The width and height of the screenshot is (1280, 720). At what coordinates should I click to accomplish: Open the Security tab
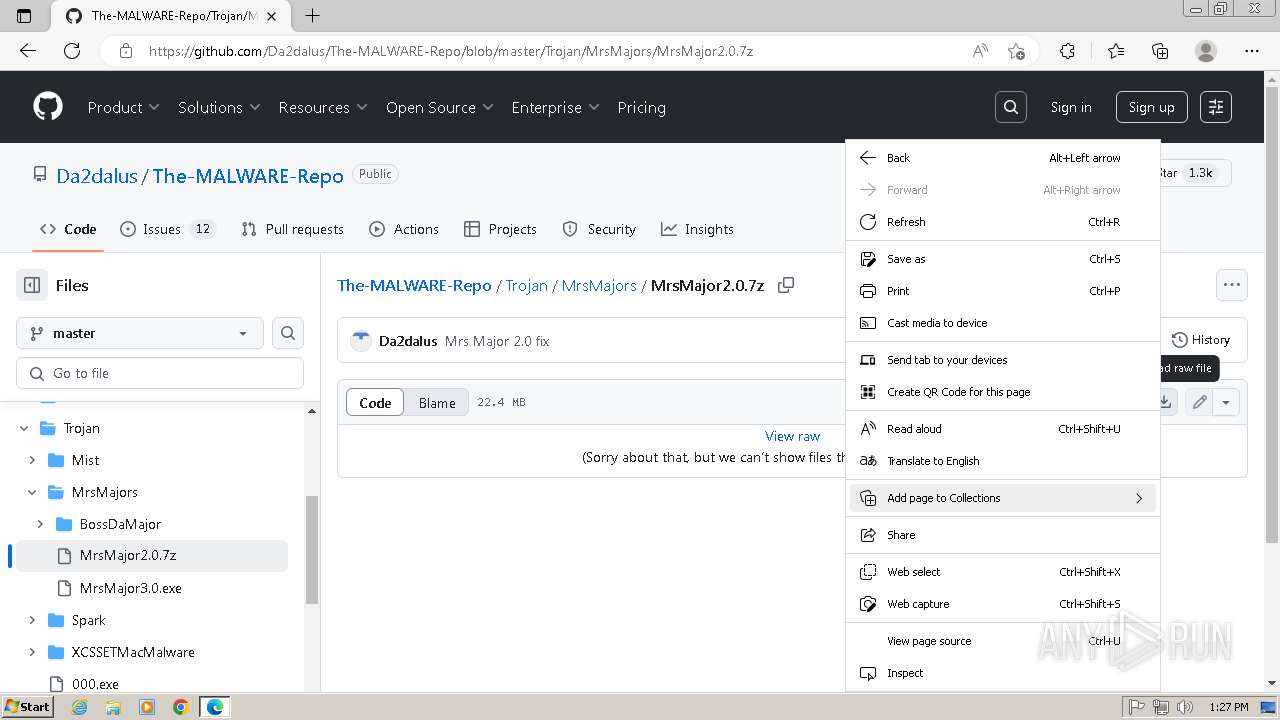click(599, 229)
